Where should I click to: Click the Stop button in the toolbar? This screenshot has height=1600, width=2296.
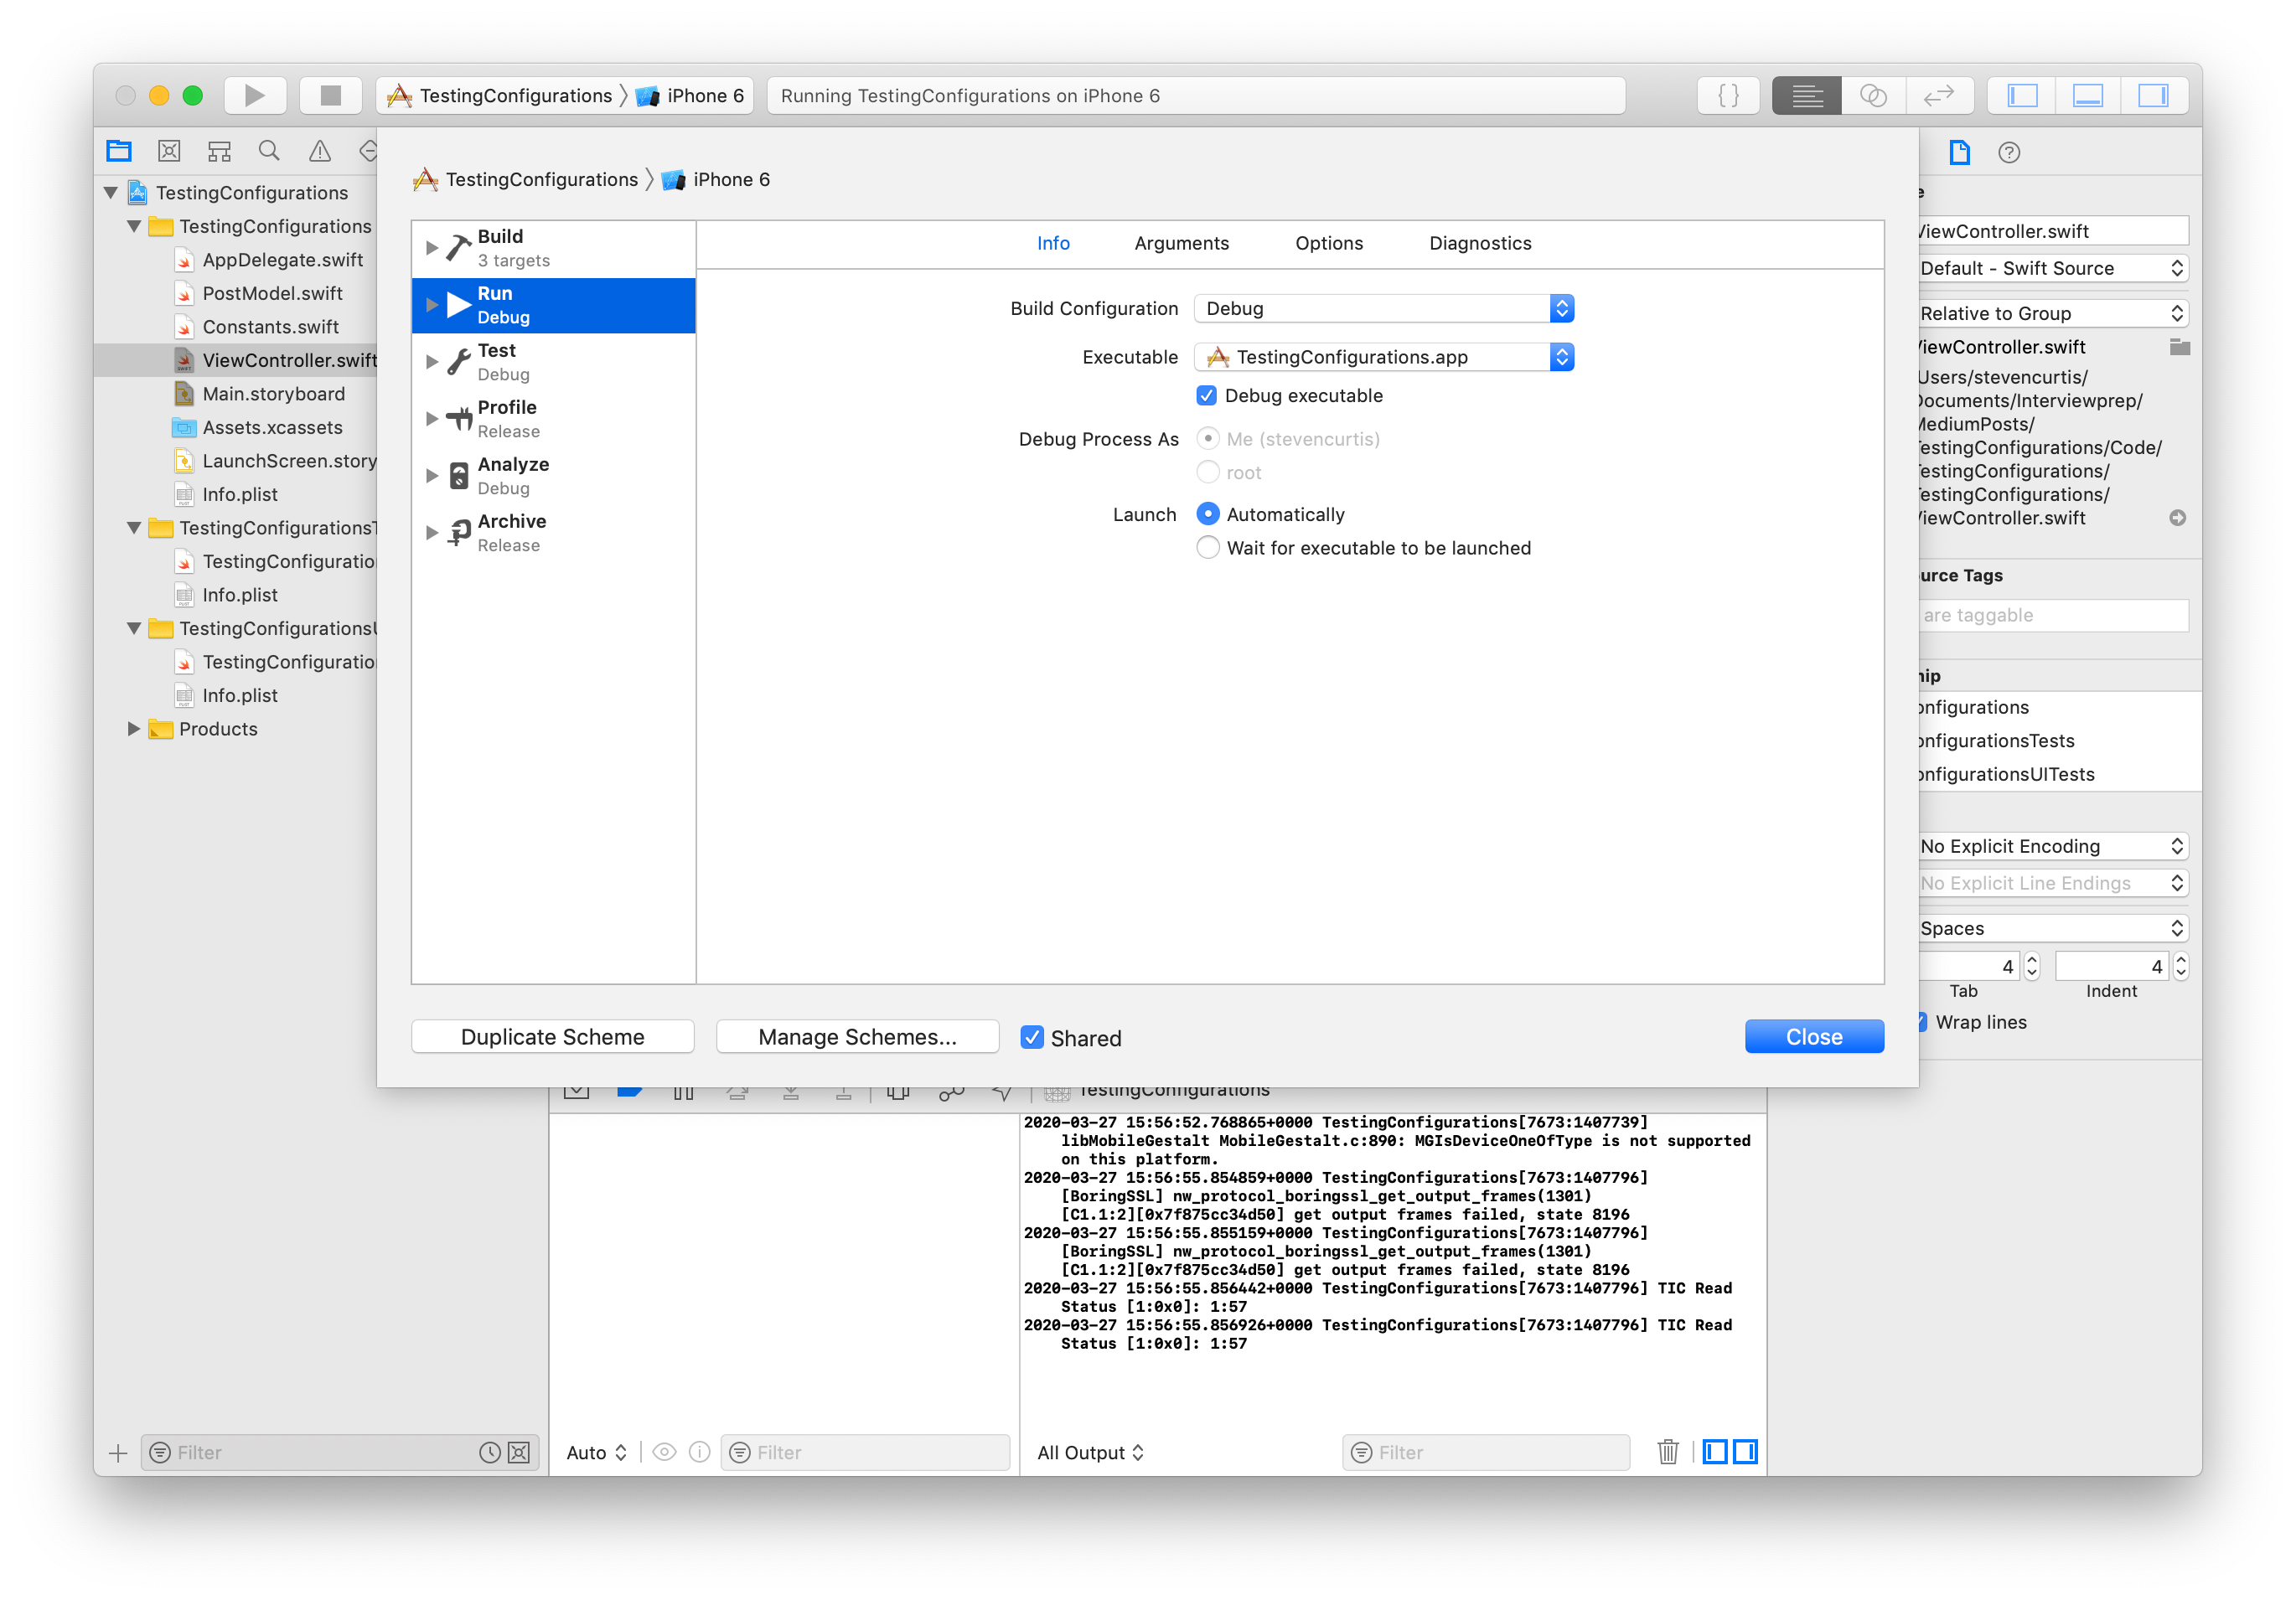pos(330,96)
